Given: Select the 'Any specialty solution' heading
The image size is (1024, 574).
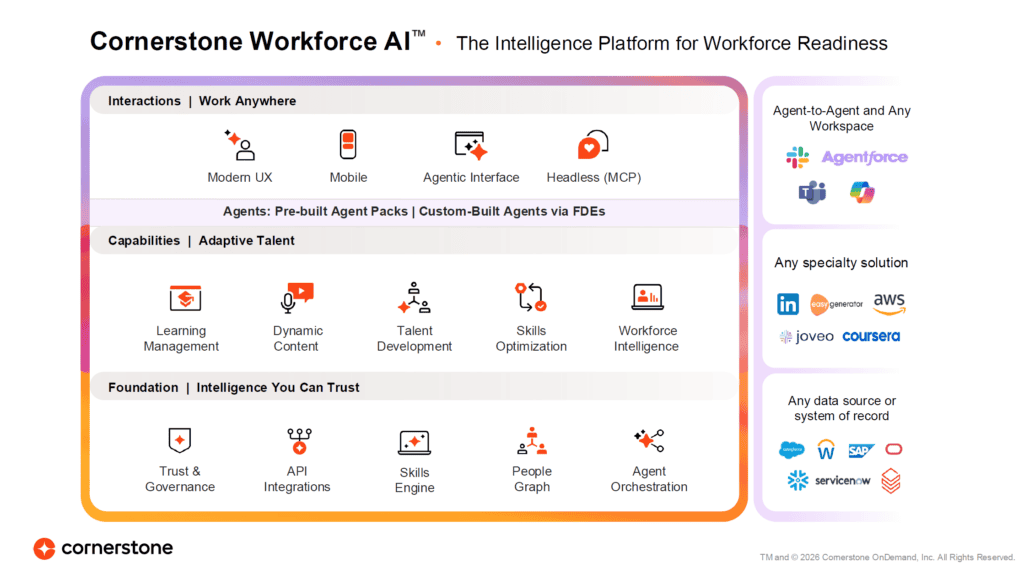Looking at the screenshot, I should pyautogui.click(x=841, y=263).
